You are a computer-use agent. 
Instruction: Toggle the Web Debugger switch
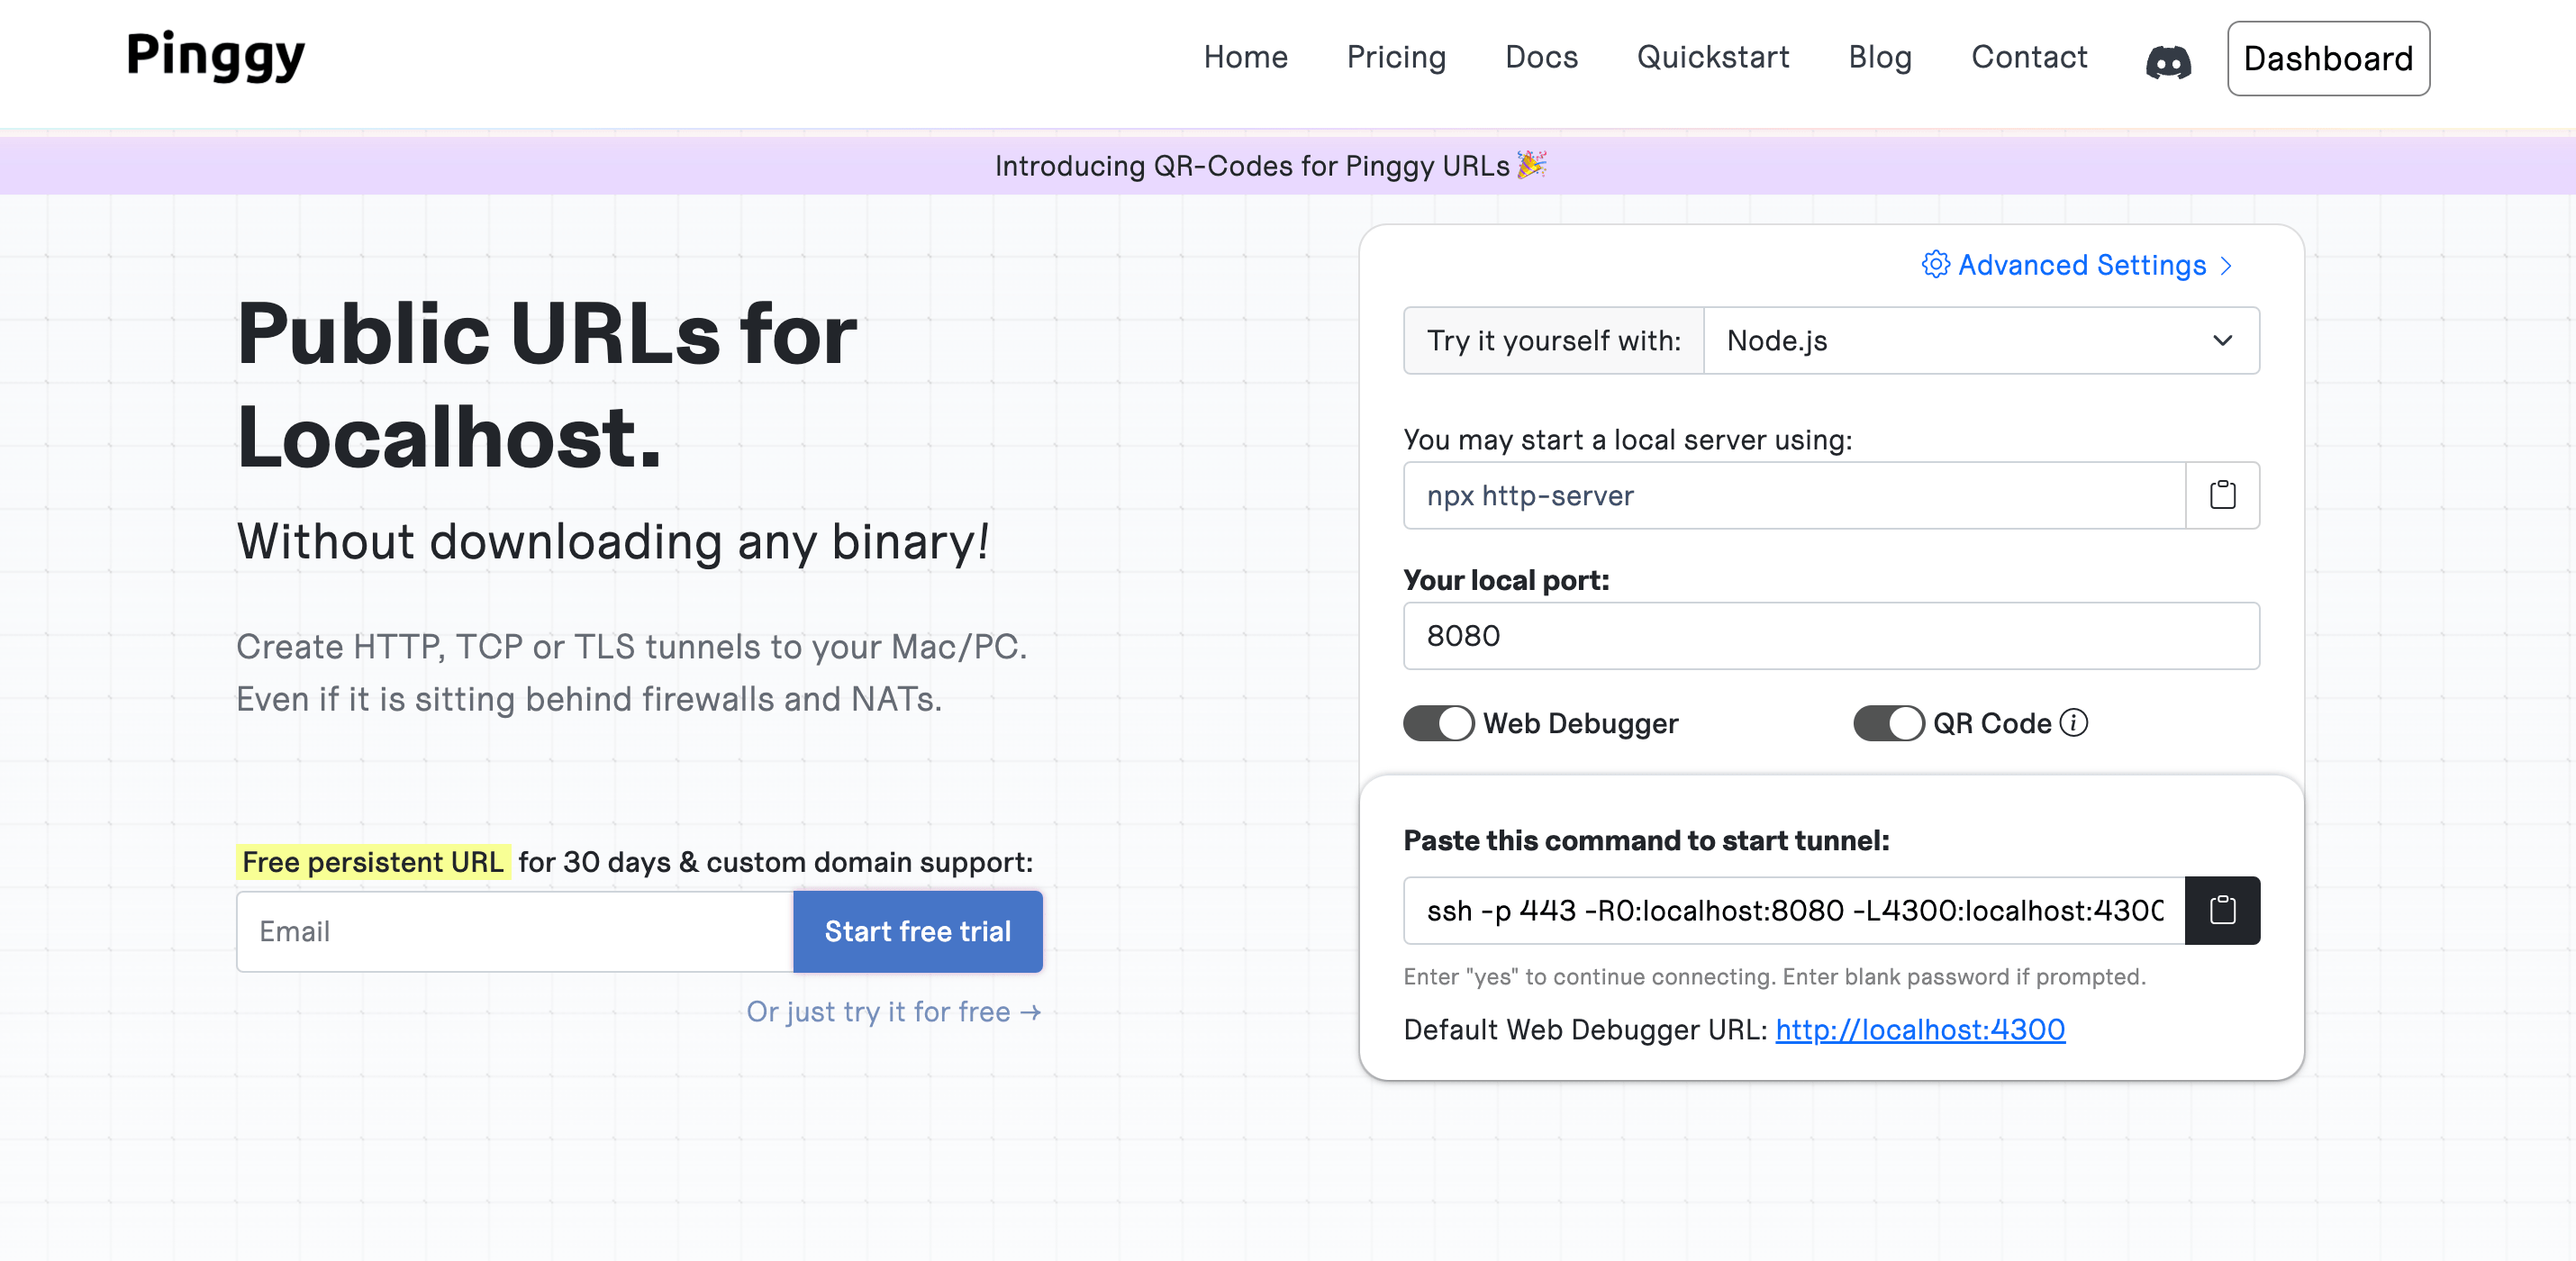[1438, 722]
